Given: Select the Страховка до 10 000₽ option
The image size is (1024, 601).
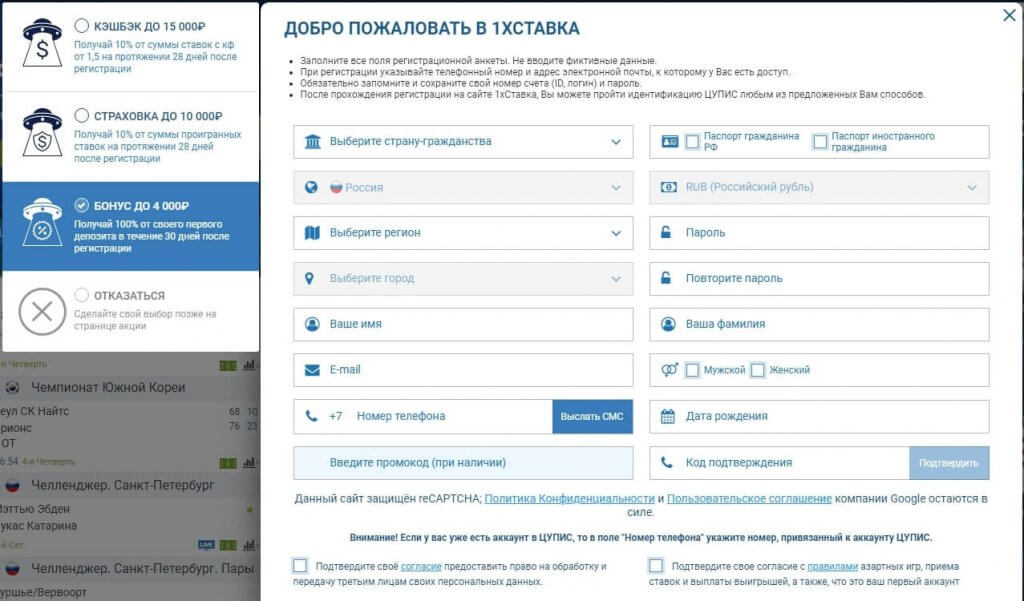Looking at the screenshot, I should tap(82, 116).
